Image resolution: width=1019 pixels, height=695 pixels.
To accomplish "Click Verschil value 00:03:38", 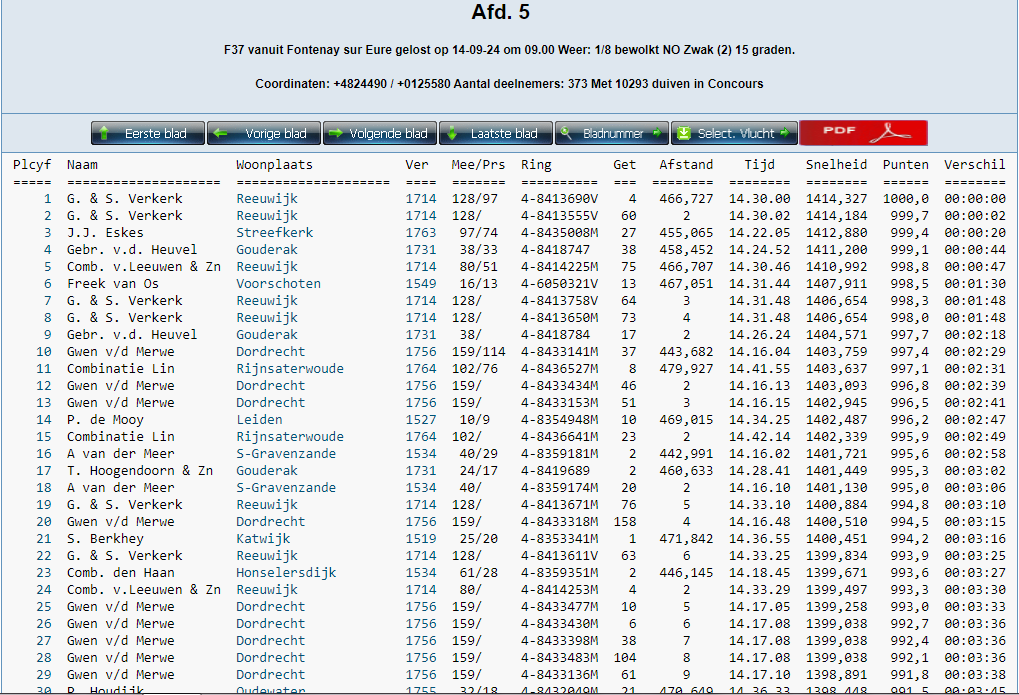I will (975, 675).
